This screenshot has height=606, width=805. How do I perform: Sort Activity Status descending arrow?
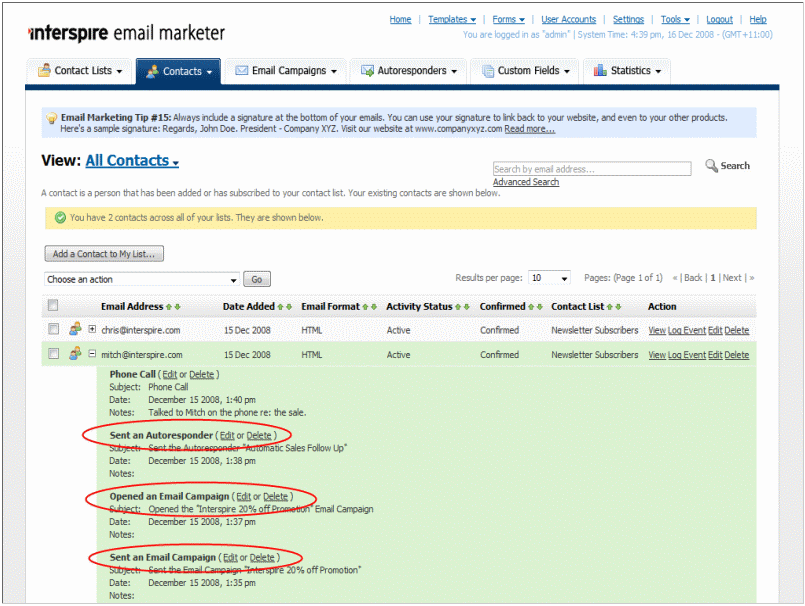pos(466,307)
